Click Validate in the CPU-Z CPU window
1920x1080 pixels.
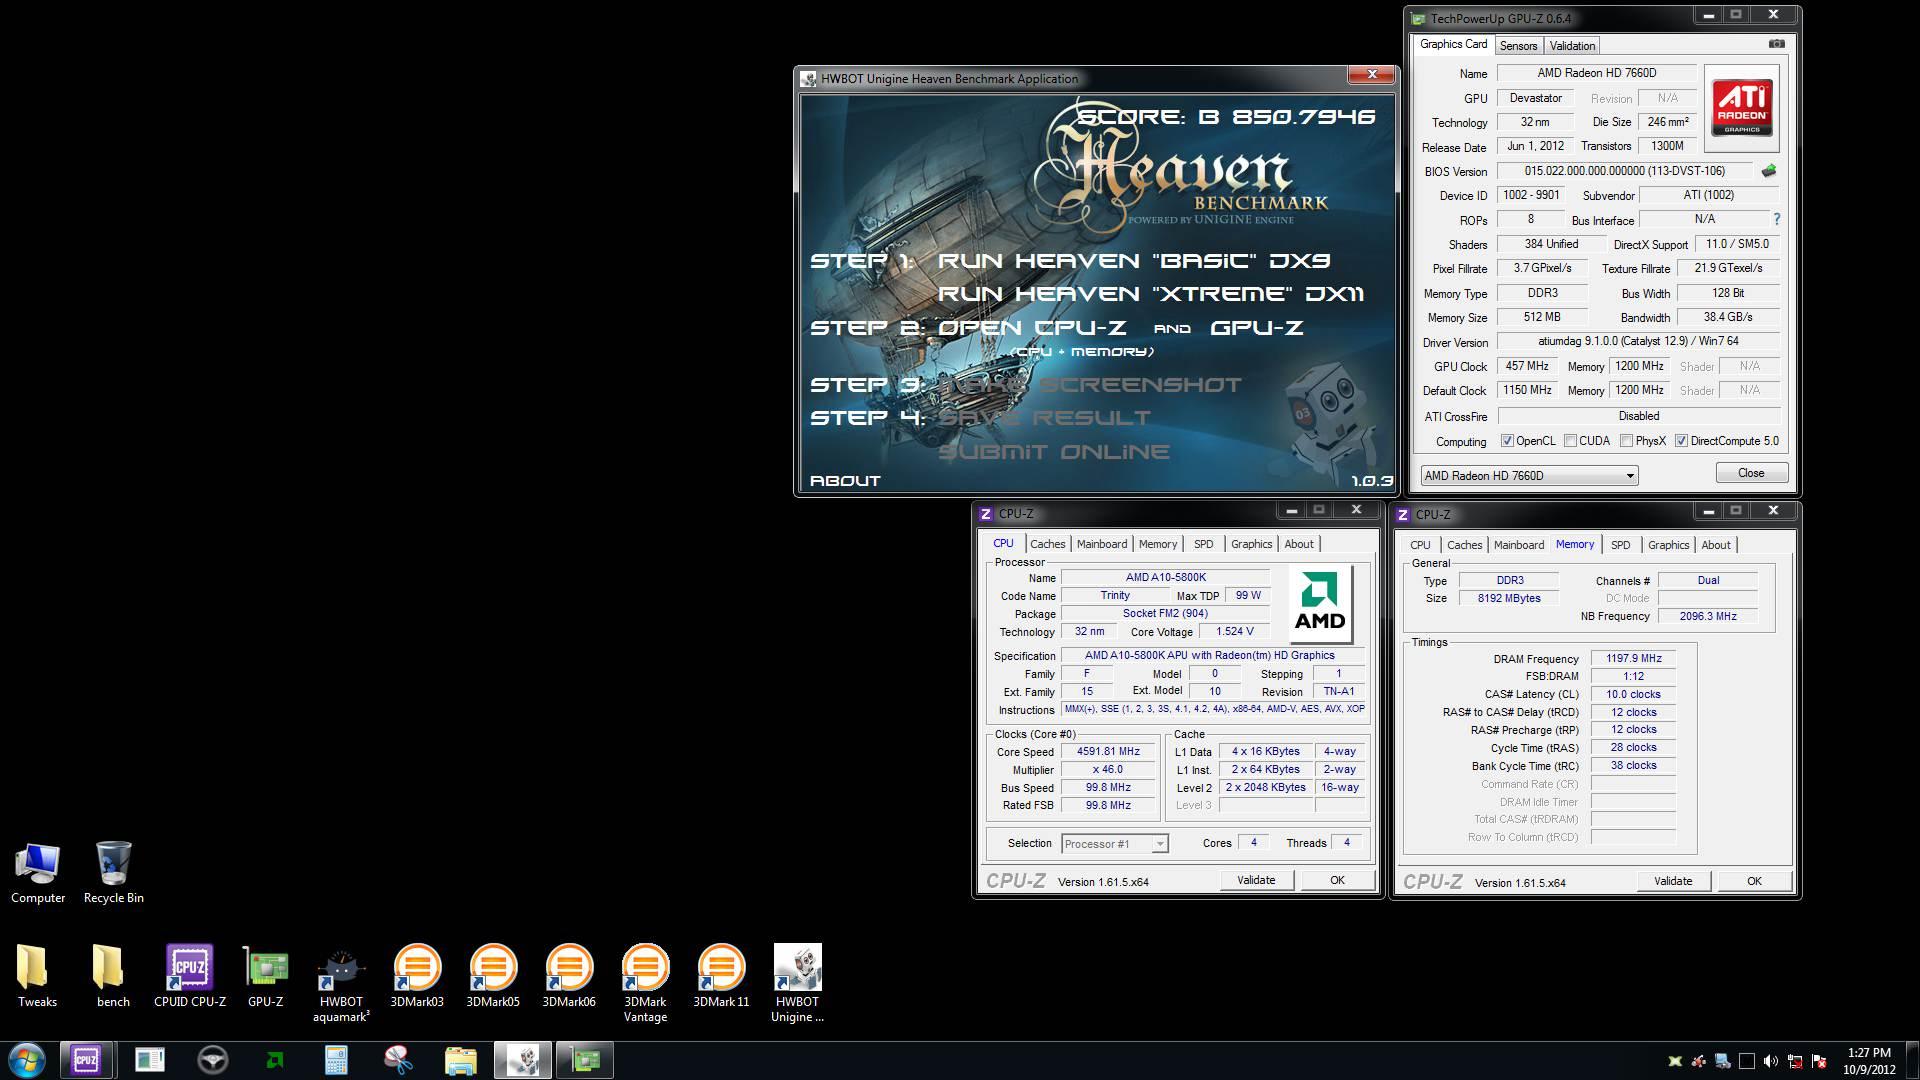tap(1256, 880)
